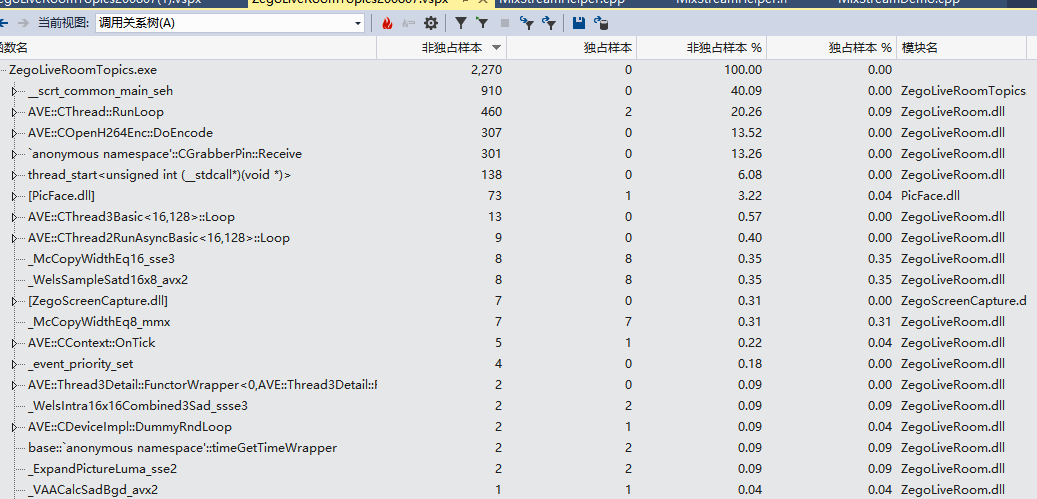The height and width of the screenshot is (499, 1037).
Task: Click the 20.26 percentage cell
Action: click(x=746, y=112)
